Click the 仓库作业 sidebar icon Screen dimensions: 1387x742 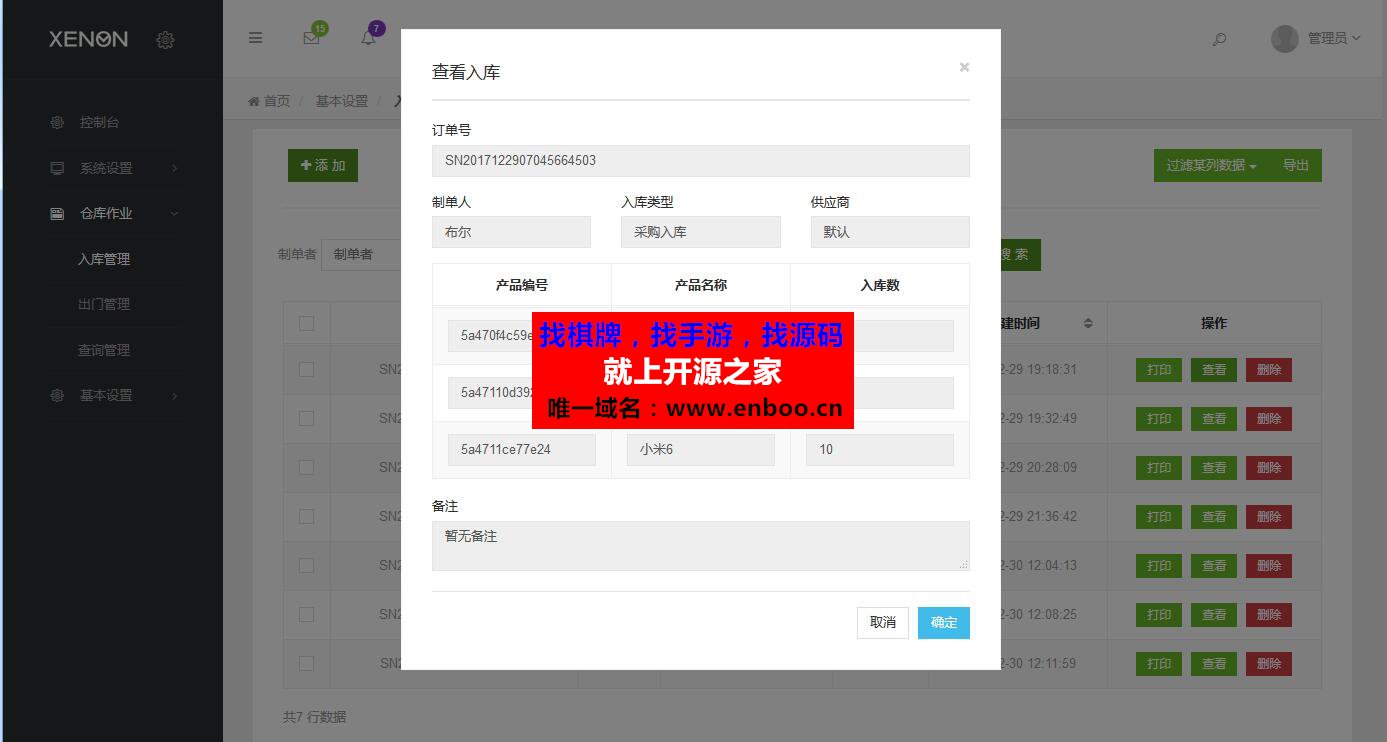point(57,213)
